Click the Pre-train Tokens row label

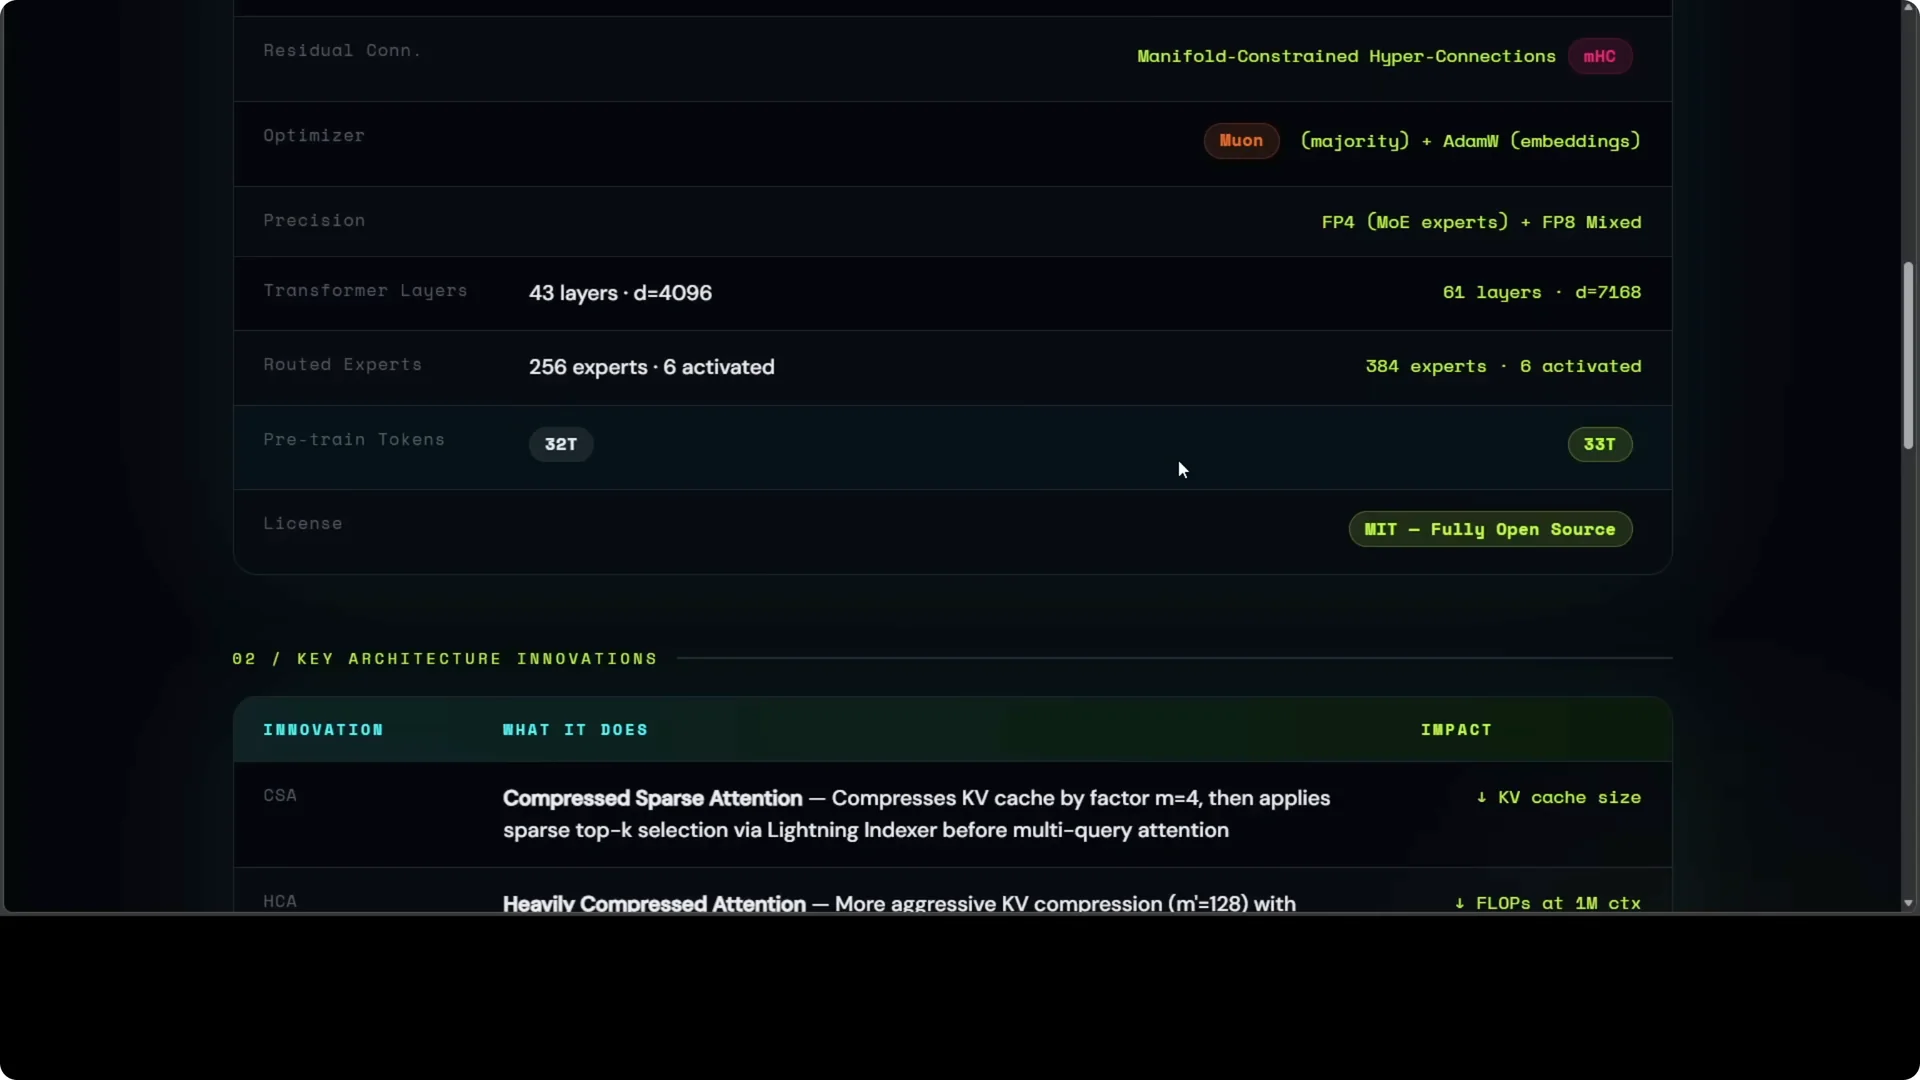coord(354,439)
